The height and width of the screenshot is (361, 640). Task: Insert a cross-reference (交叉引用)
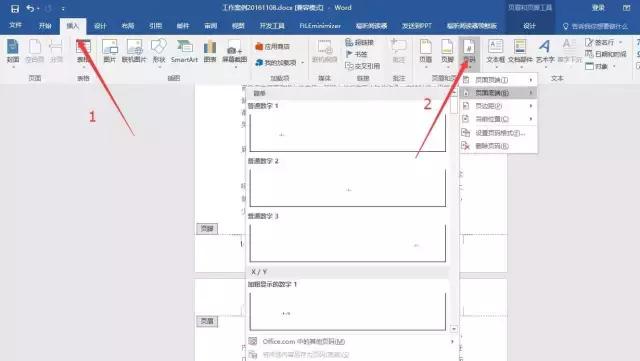click(362, 66)
